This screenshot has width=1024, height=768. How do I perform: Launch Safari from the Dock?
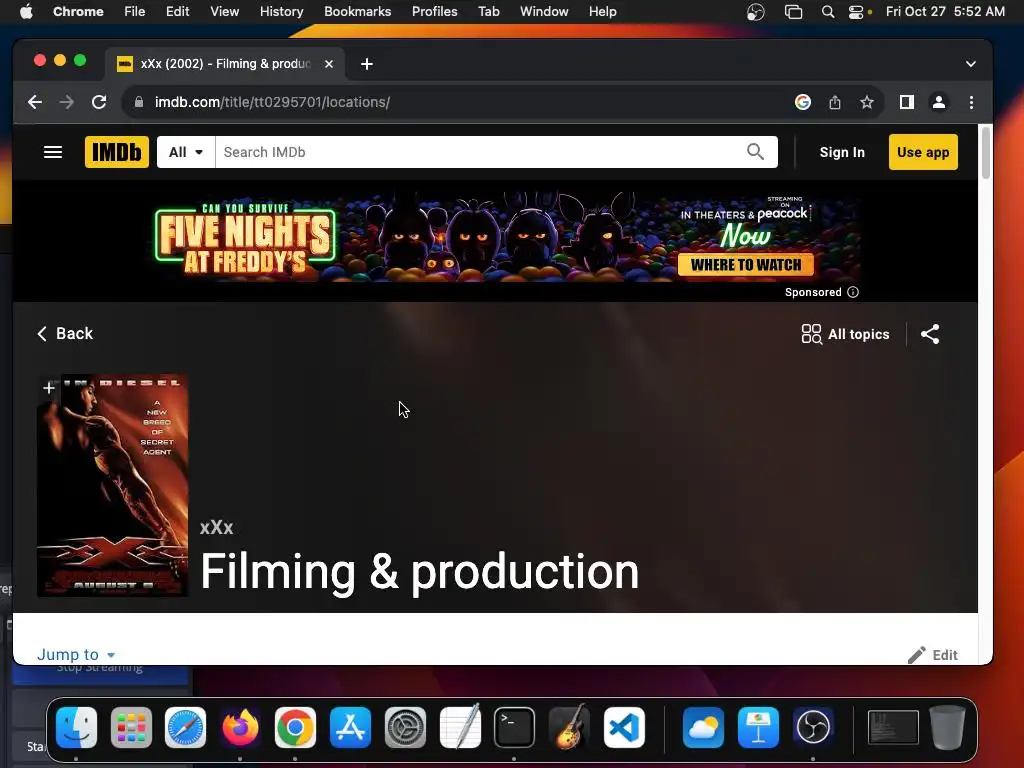[x=185, y=728]
